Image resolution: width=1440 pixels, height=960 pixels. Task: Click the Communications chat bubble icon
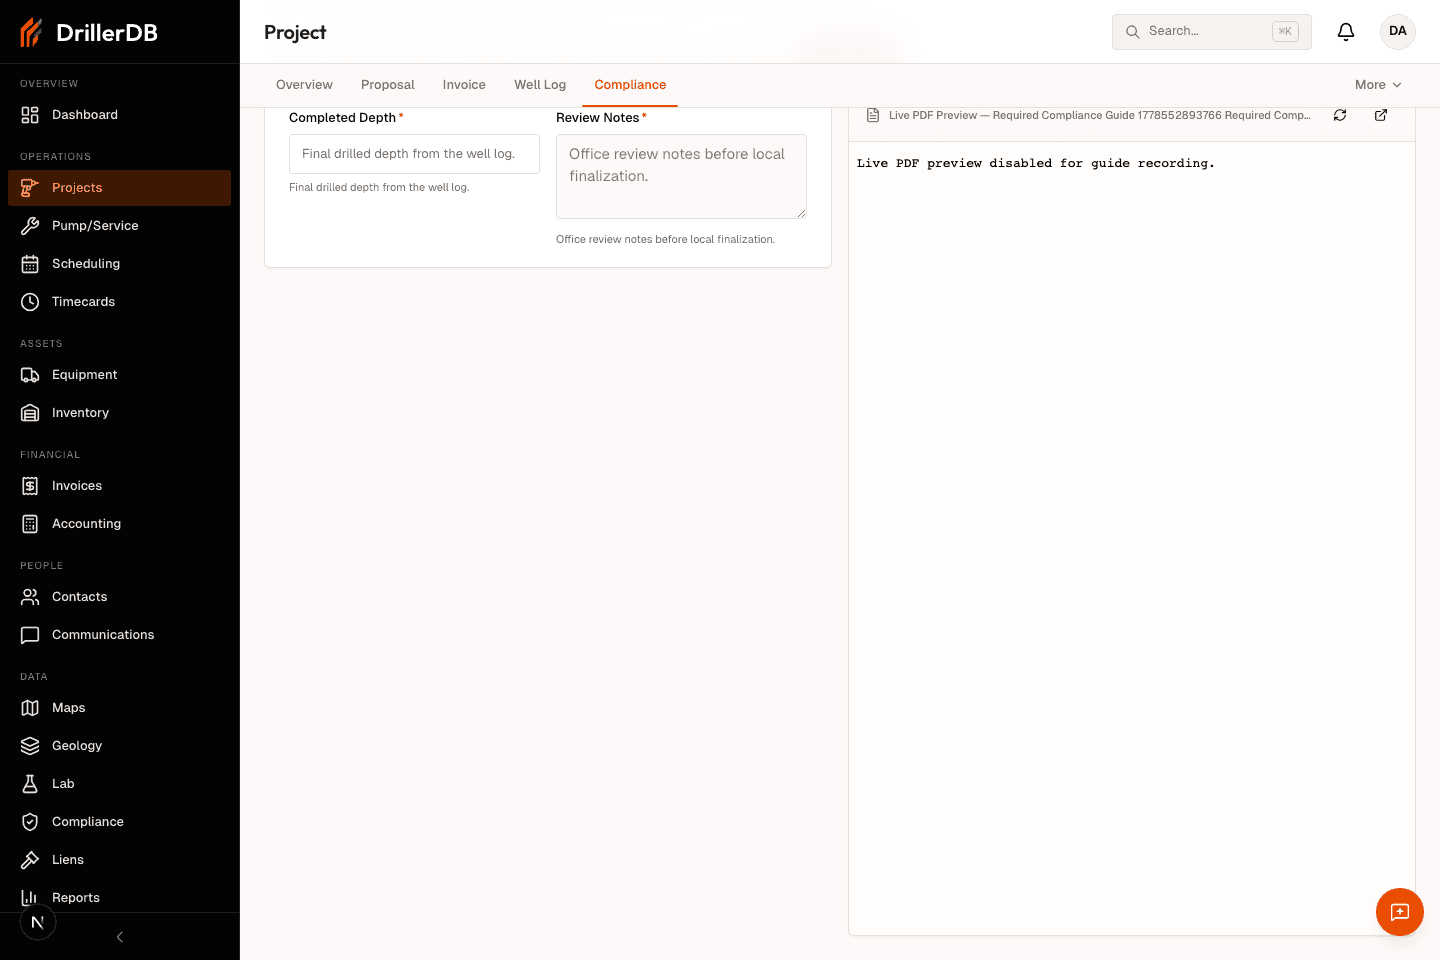click(30, 635)
